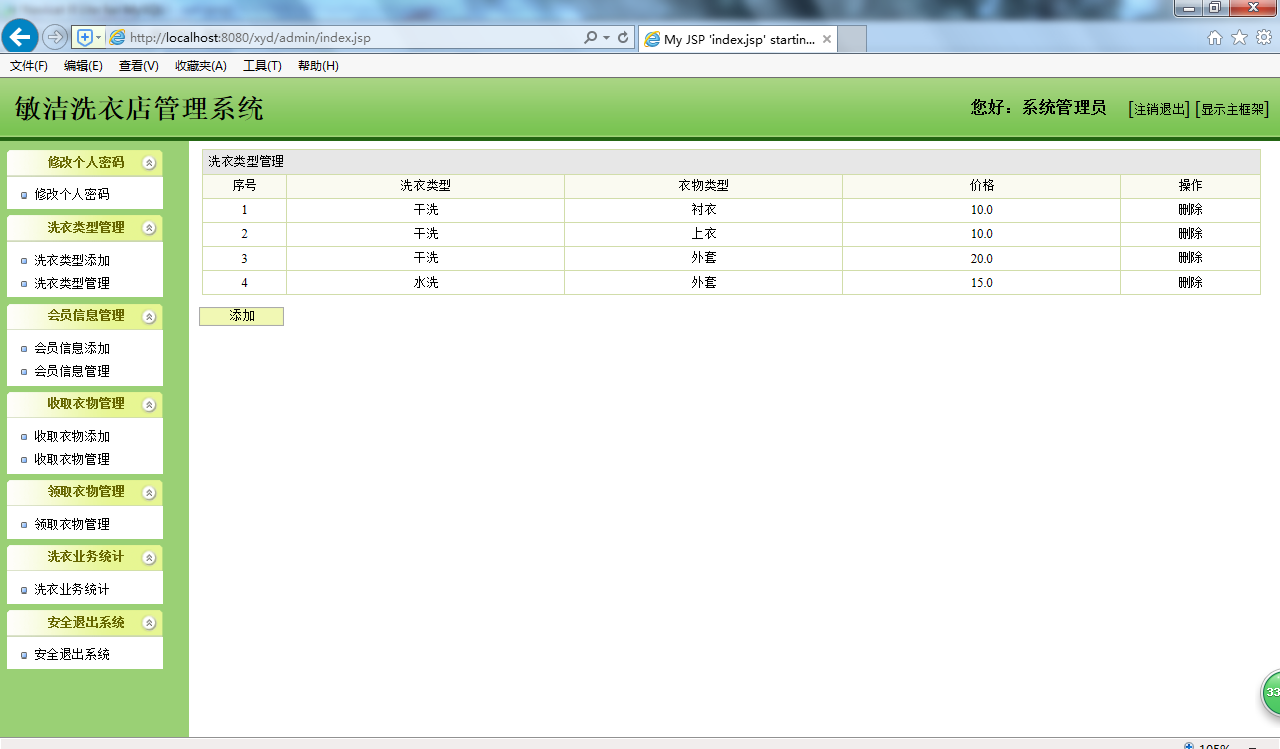This screenshot has width=1280, height=749.
Task: Click the Refresh icon in address bar
Action: click(623, 38)
